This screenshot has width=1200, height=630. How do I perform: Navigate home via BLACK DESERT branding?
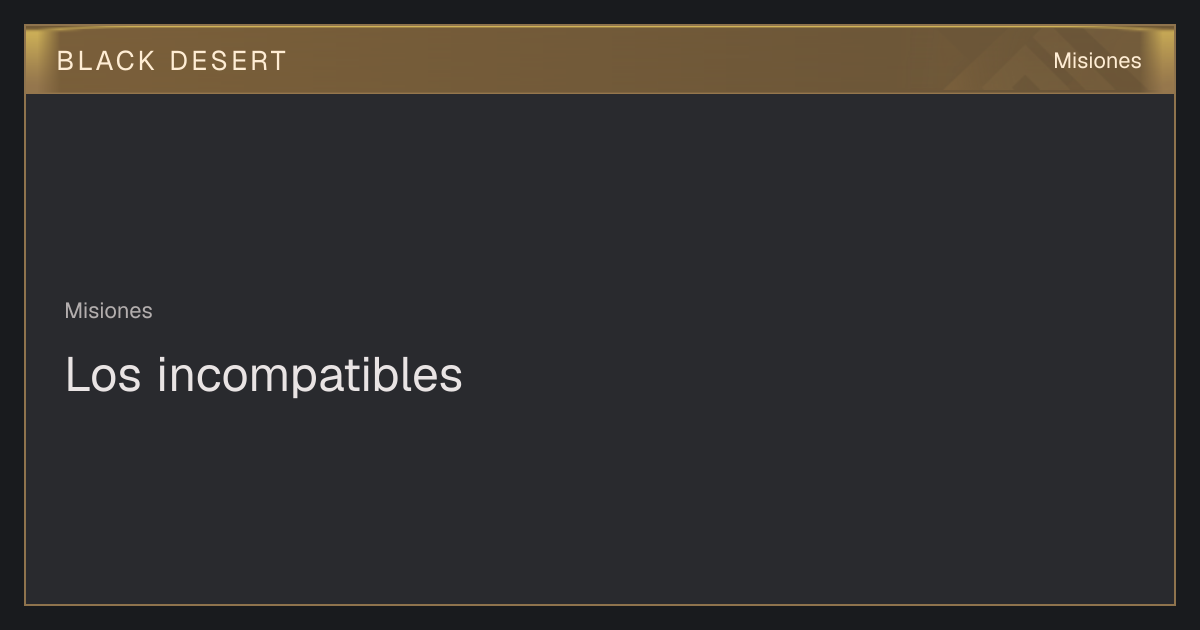[172, 61]
